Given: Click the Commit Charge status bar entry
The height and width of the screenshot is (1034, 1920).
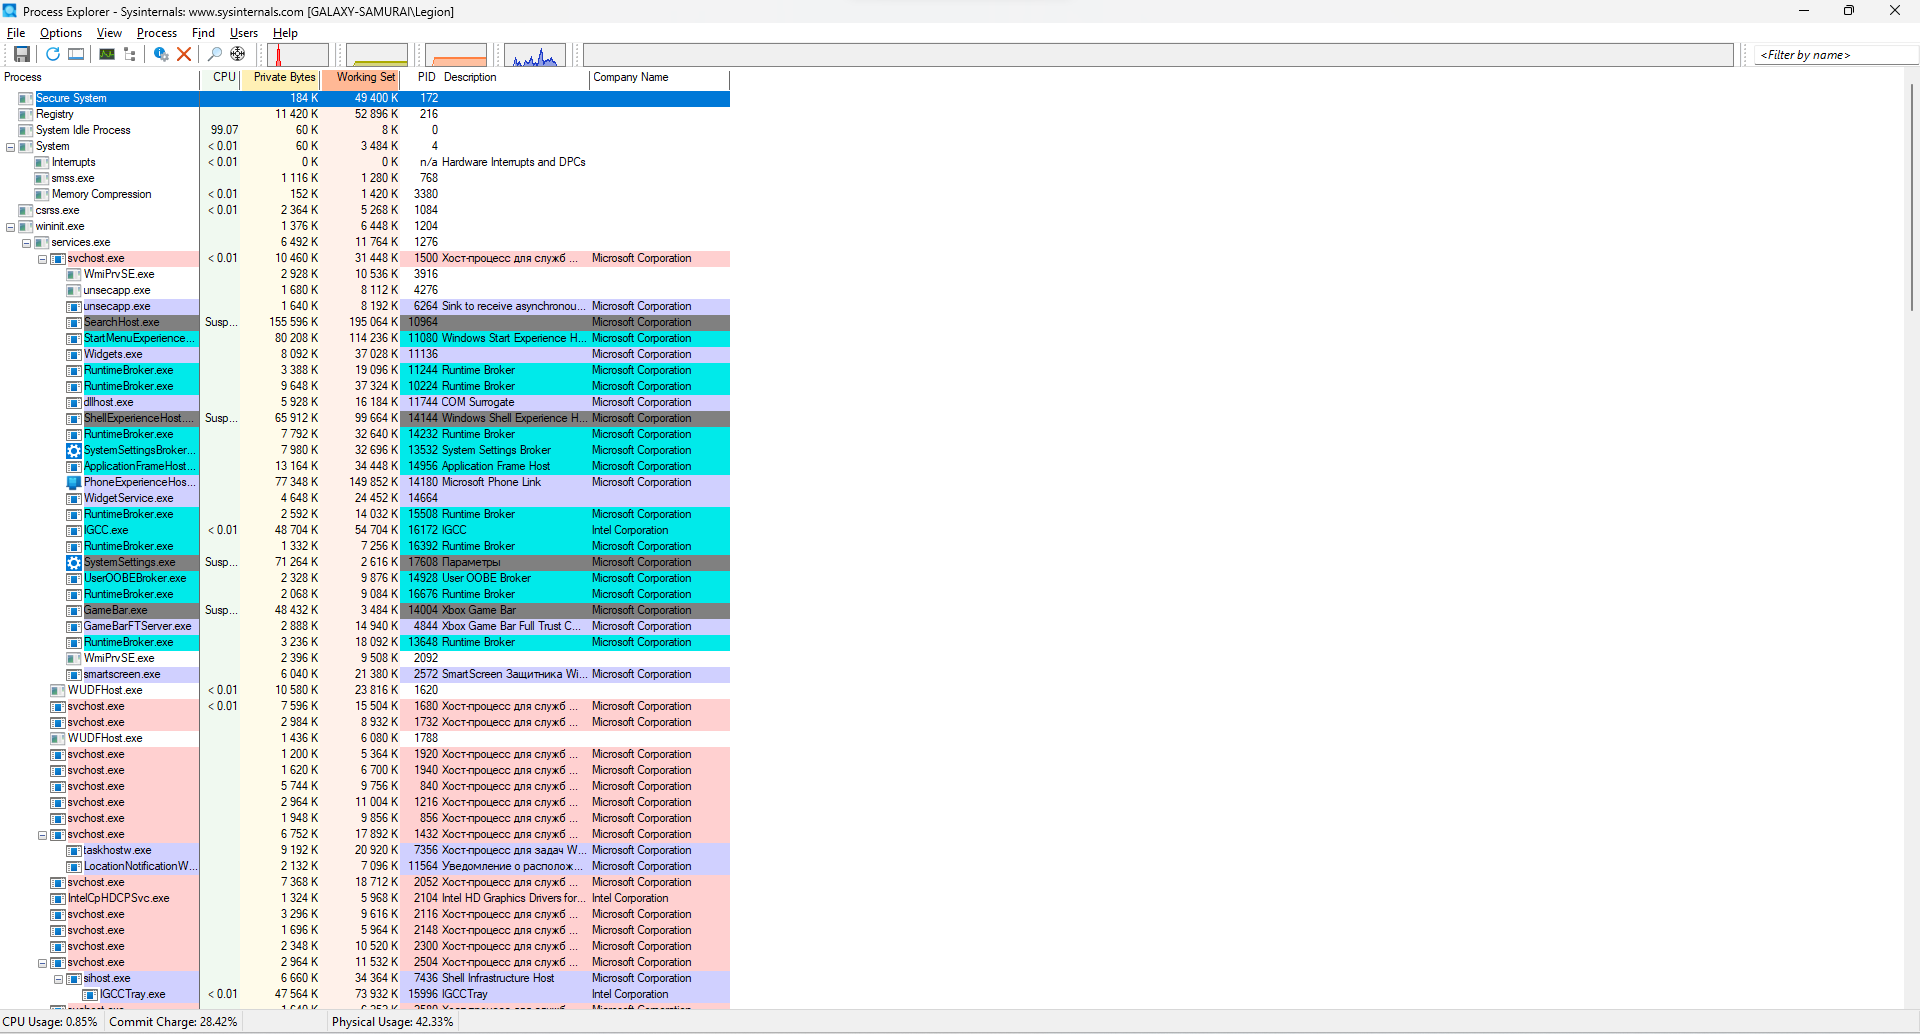Looking at the screenshot, I should 173,1022.
